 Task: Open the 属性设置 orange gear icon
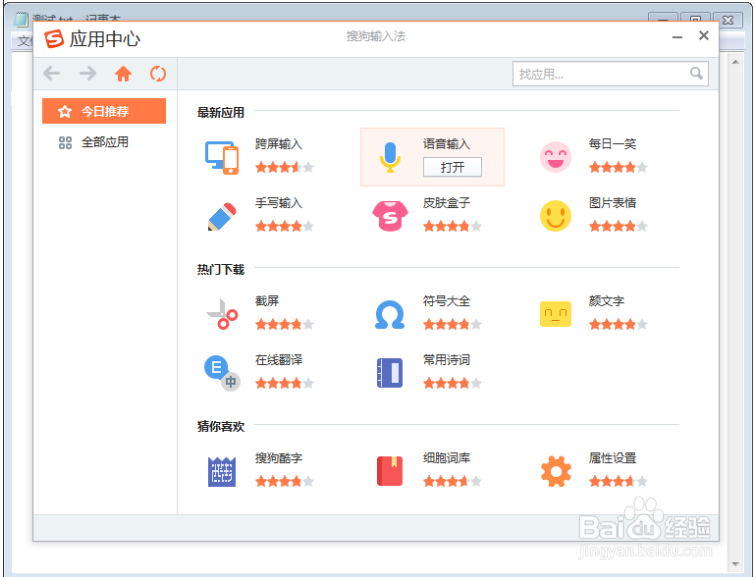point(556,471)
